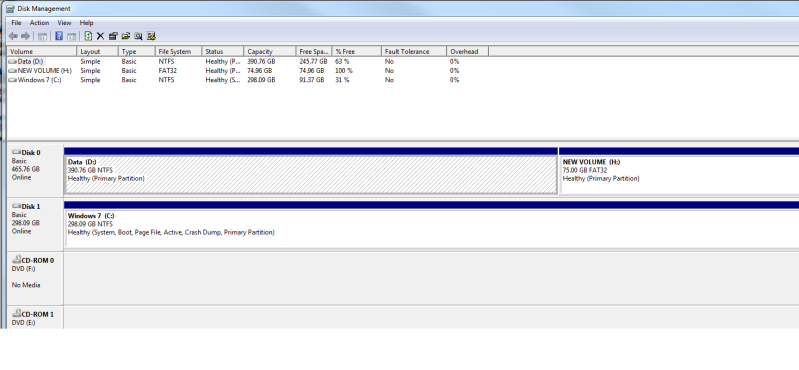Click drive icon next to Data (D:) in list
The image size is (799, 370).
12,61
